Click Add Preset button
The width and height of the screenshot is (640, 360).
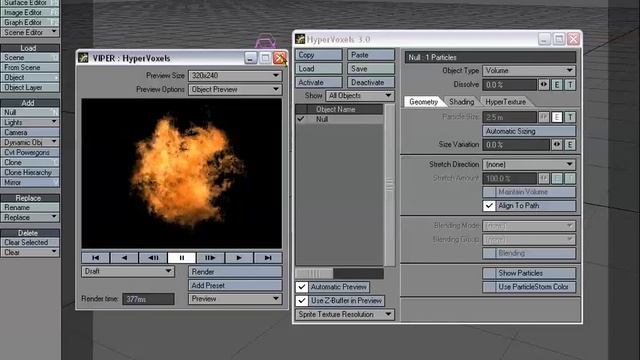point(235,285)
